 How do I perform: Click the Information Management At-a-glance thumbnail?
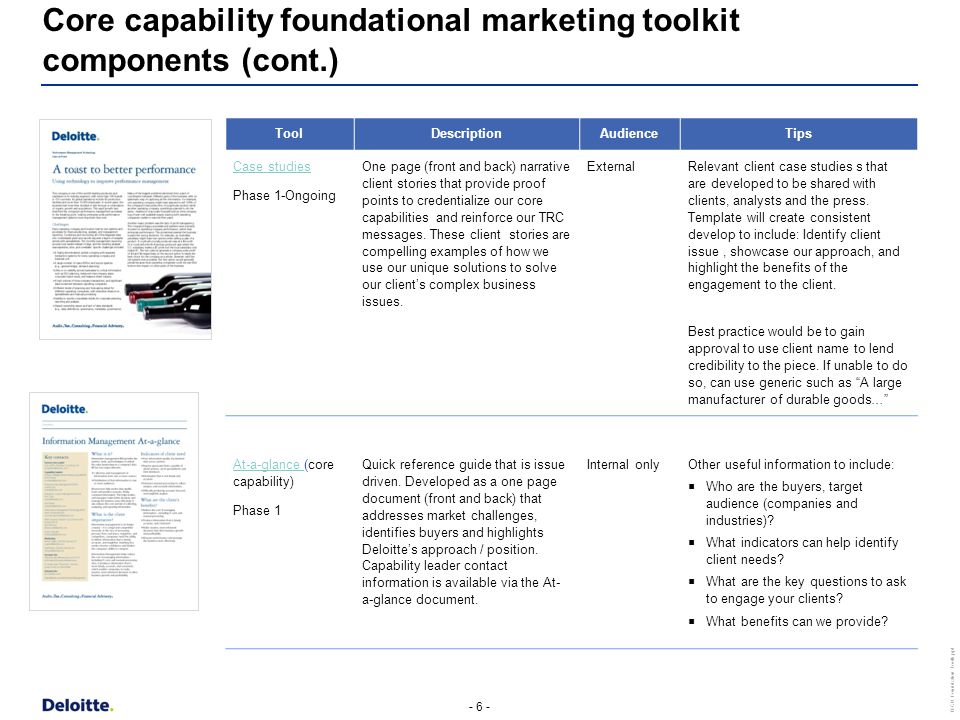coord(114,501)
